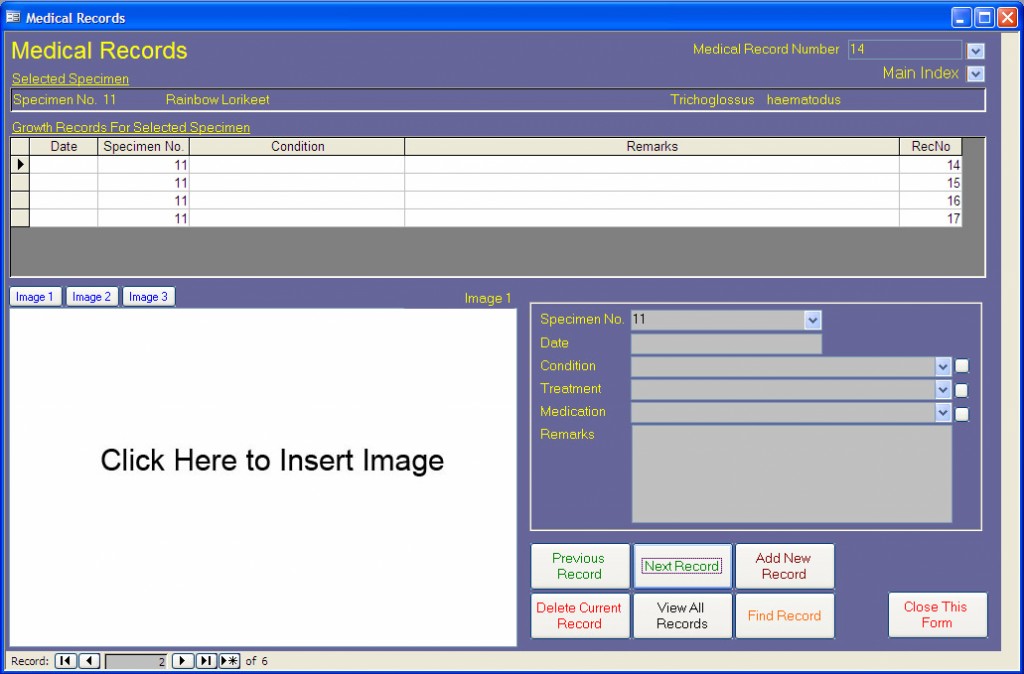
Task: Click into the Remarks text area
Action: point(792,474)
